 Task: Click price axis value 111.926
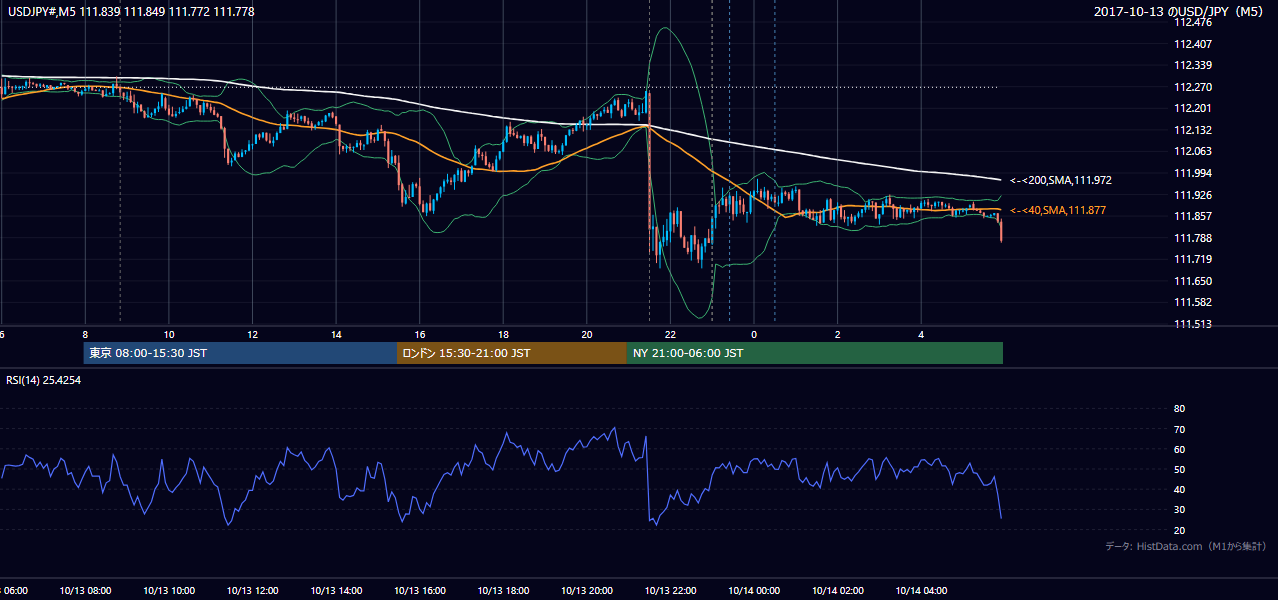point(1192,195)
